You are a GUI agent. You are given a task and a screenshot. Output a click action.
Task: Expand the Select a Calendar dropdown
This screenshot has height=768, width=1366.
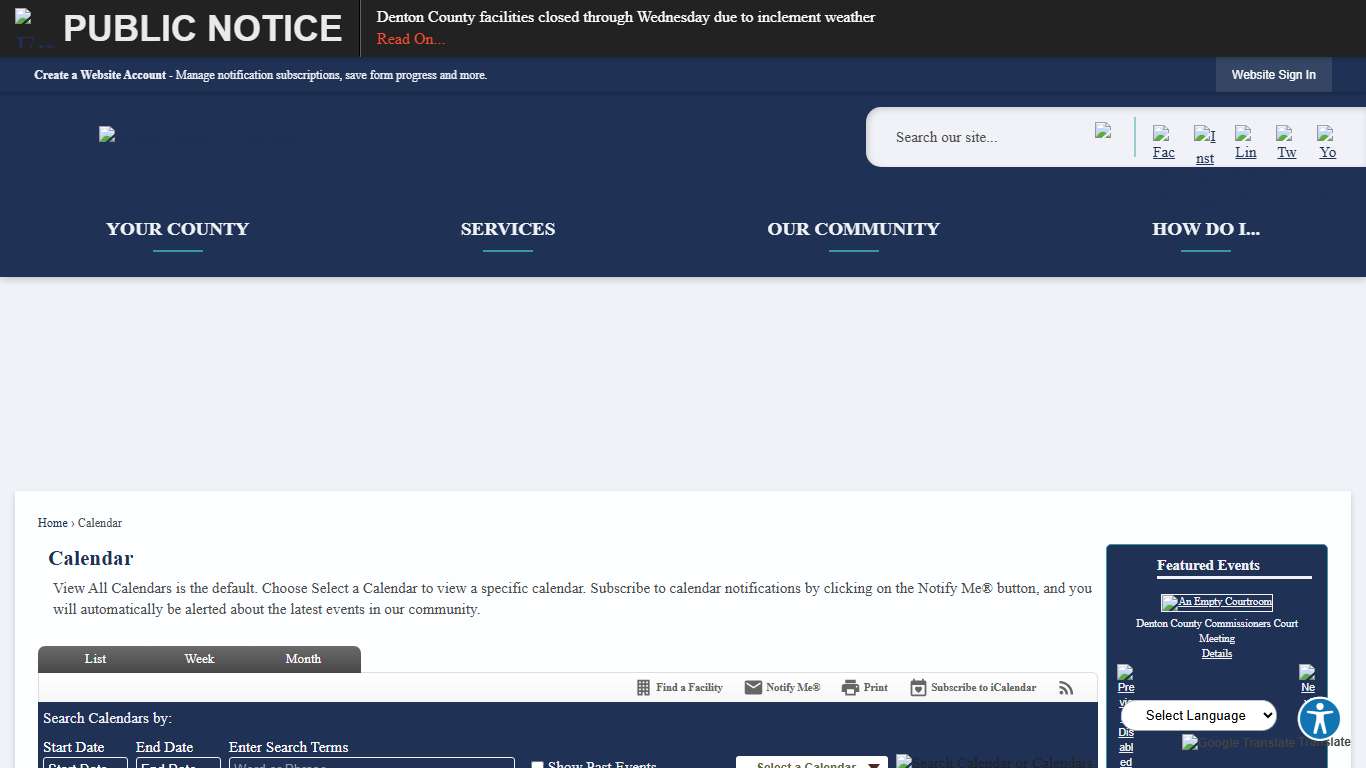811,763
